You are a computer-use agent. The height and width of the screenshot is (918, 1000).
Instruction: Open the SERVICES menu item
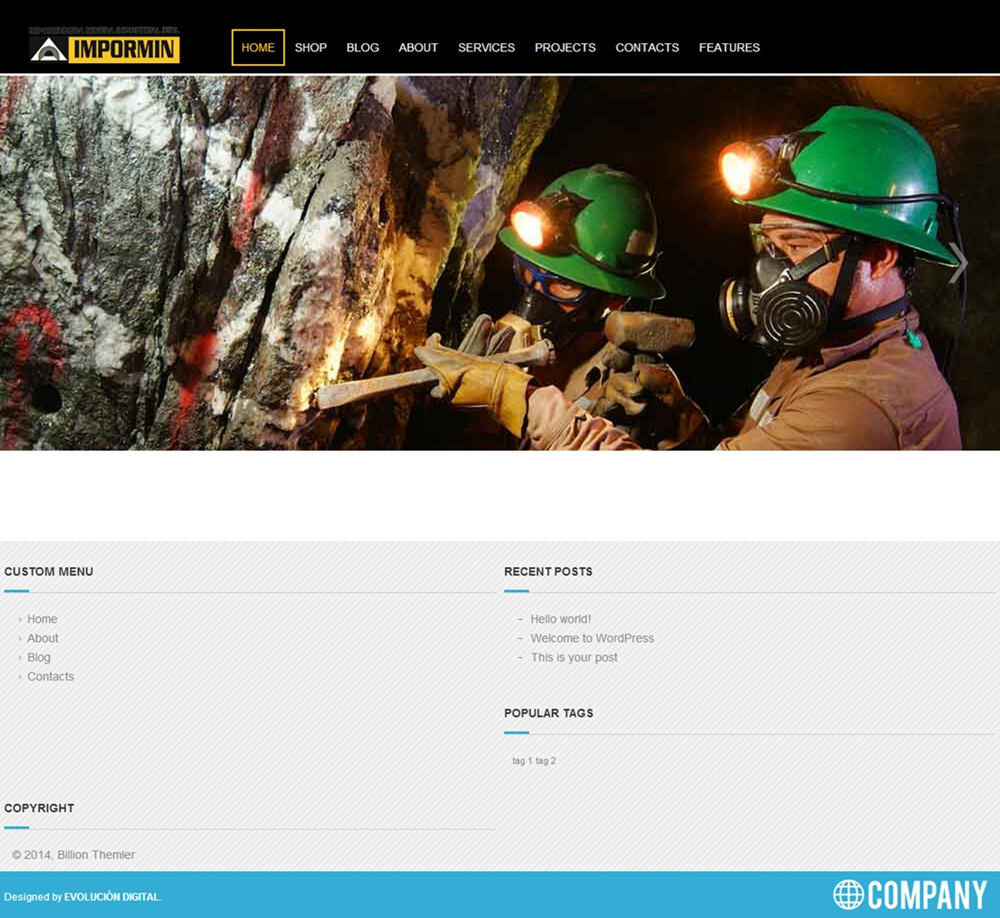[x=486, y=47]
